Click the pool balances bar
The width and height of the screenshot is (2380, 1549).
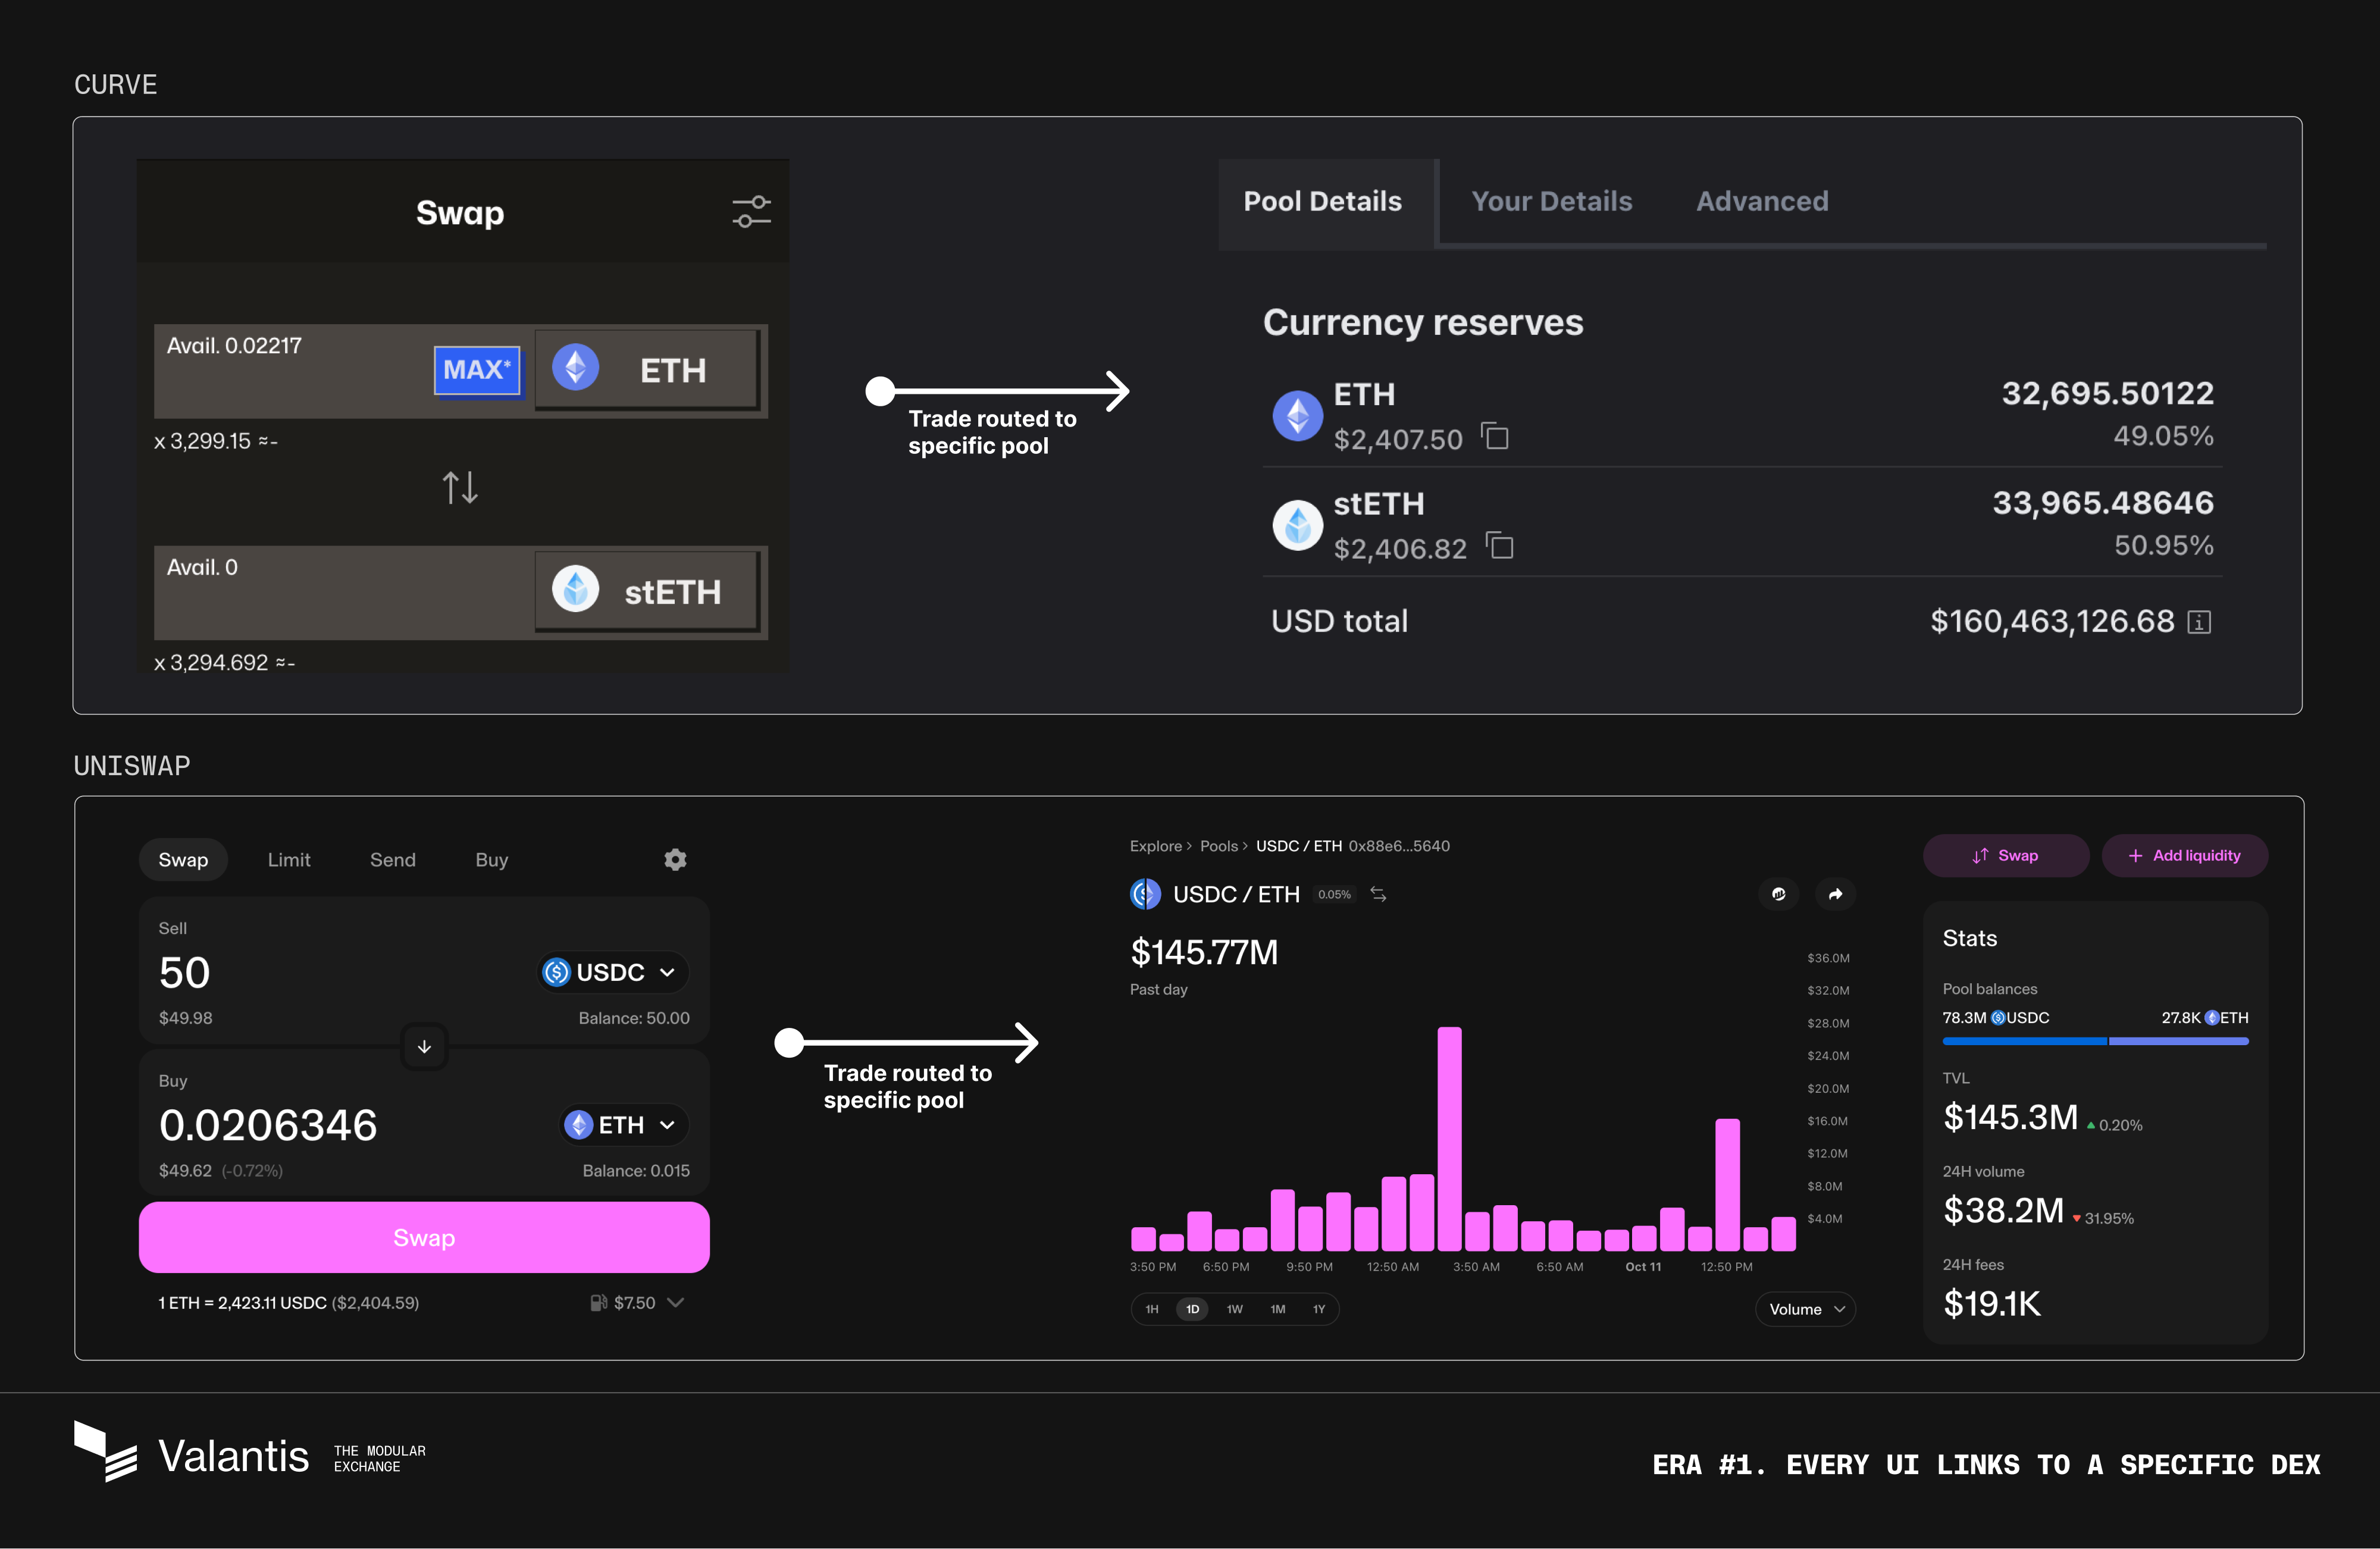coord(2095,1041)
